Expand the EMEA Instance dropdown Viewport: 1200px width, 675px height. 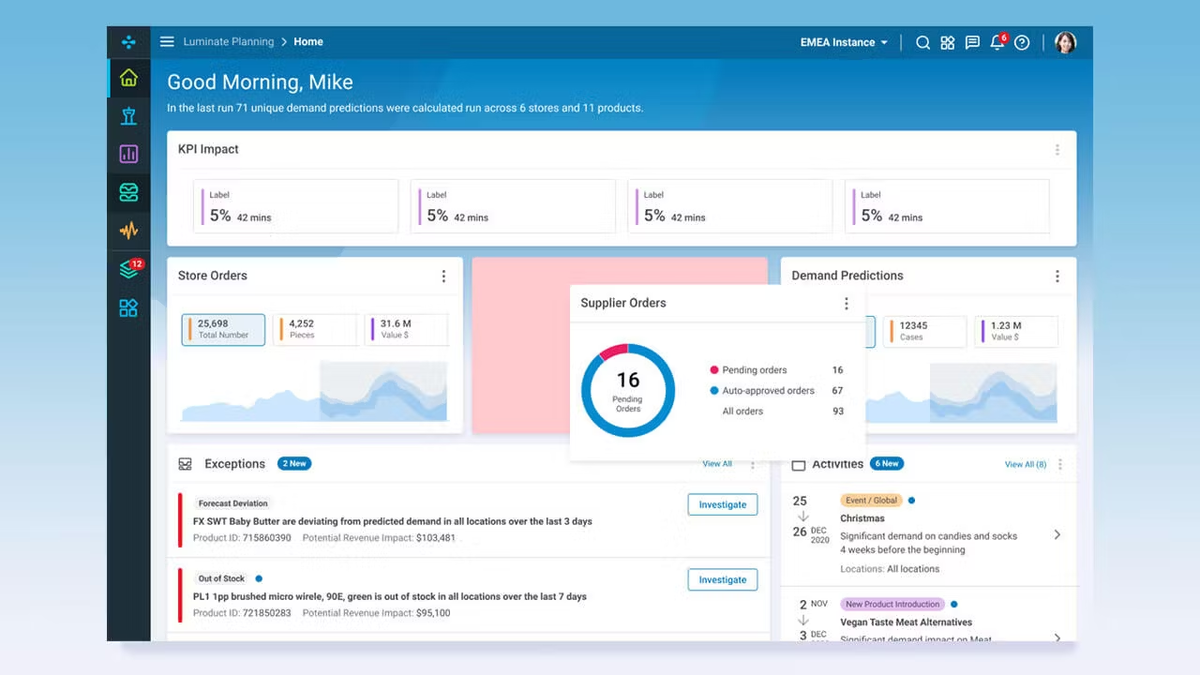(844, 43)
